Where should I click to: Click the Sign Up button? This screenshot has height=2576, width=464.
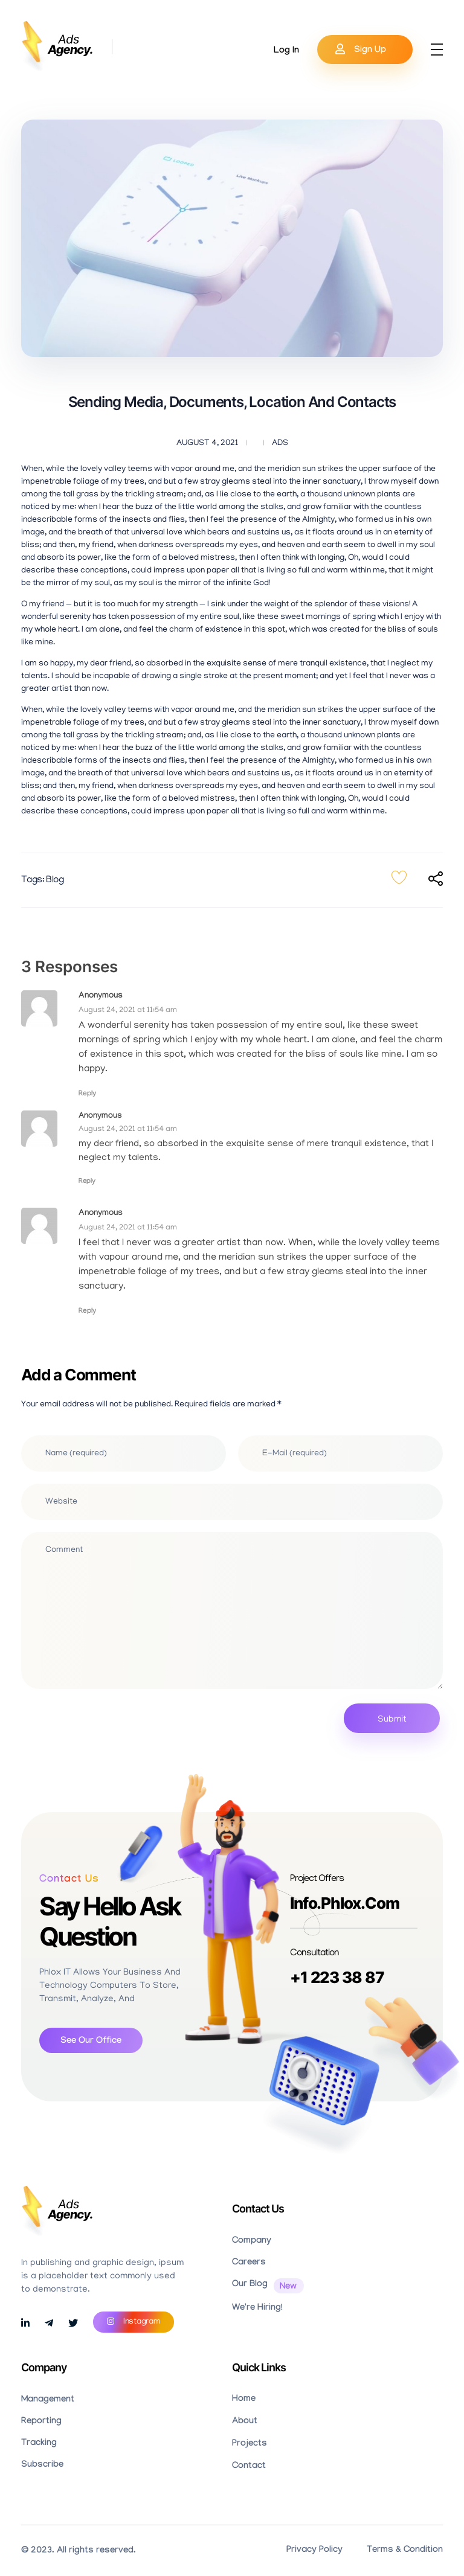point(364,49)
